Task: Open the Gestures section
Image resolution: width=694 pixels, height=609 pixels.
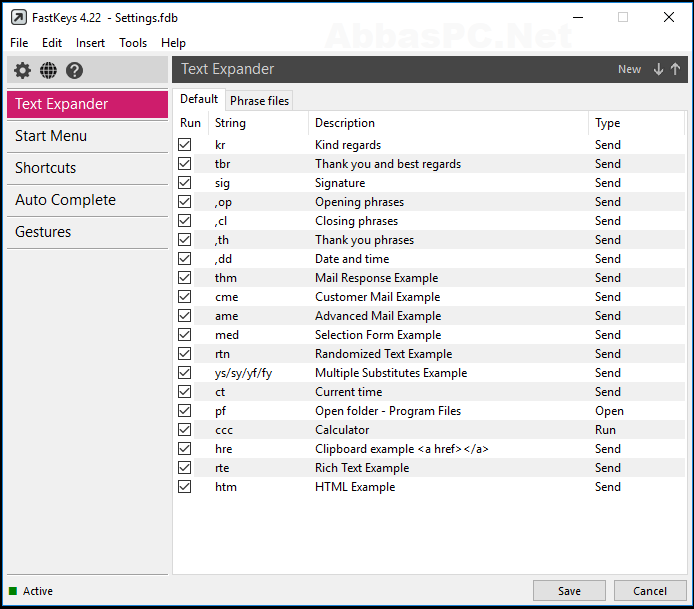Action: pyautogui.click(x=87, y=232)
